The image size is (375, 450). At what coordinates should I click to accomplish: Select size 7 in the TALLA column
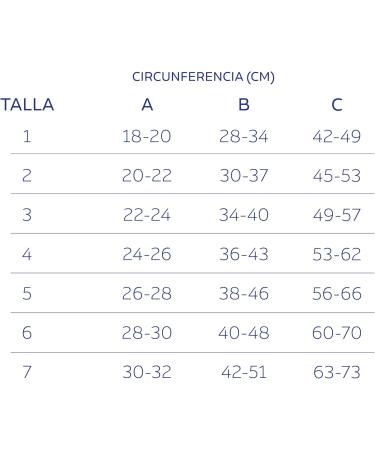tap(27, 372)
